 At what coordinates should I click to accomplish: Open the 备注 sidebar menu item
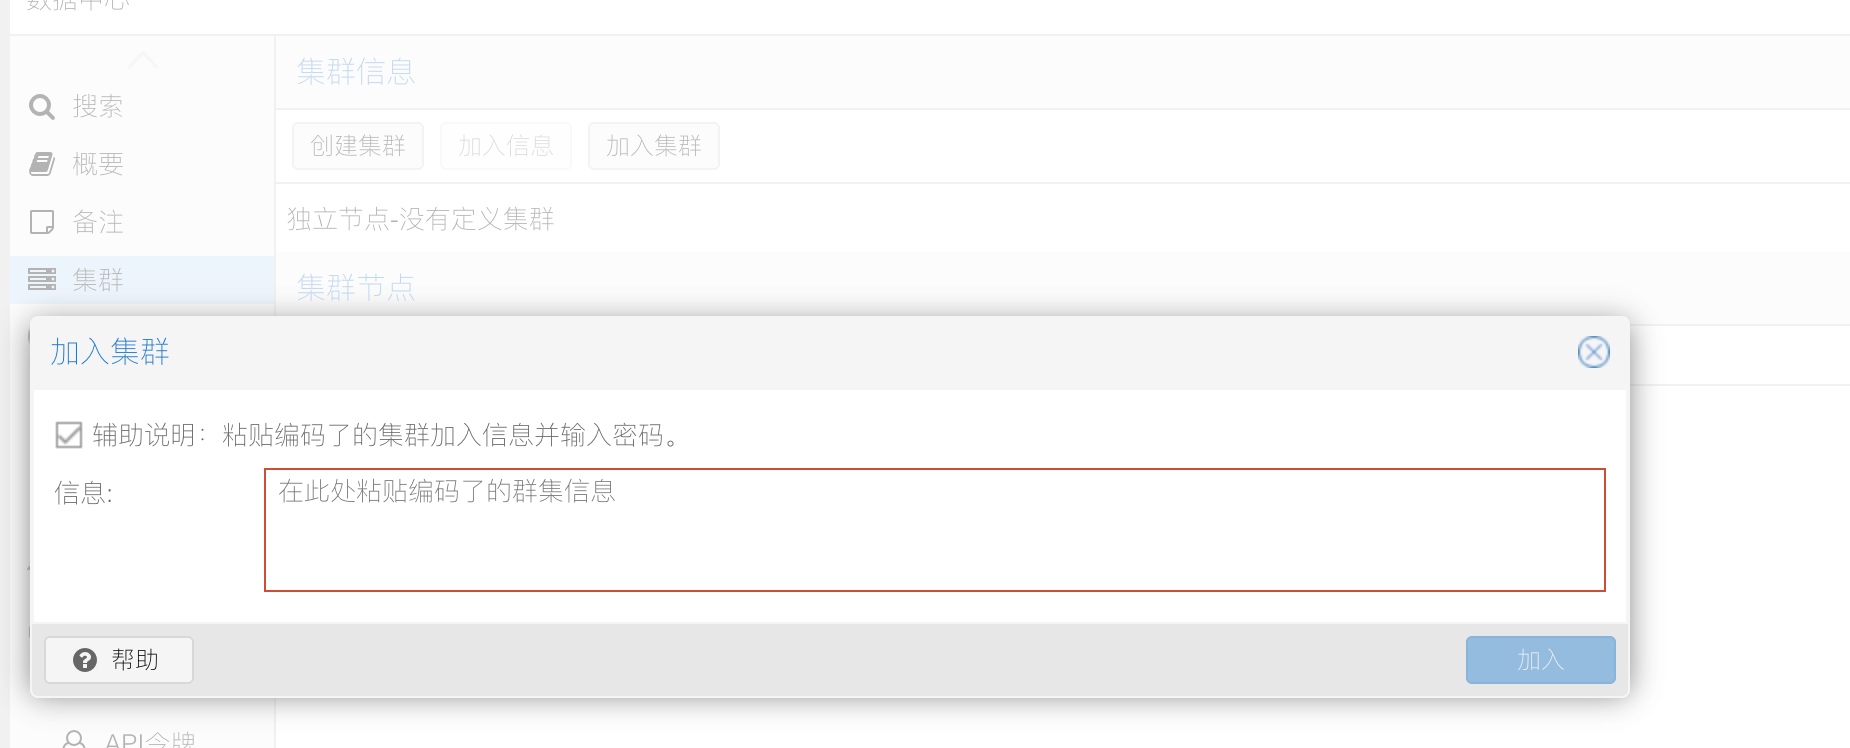click(x=98, y=222)
